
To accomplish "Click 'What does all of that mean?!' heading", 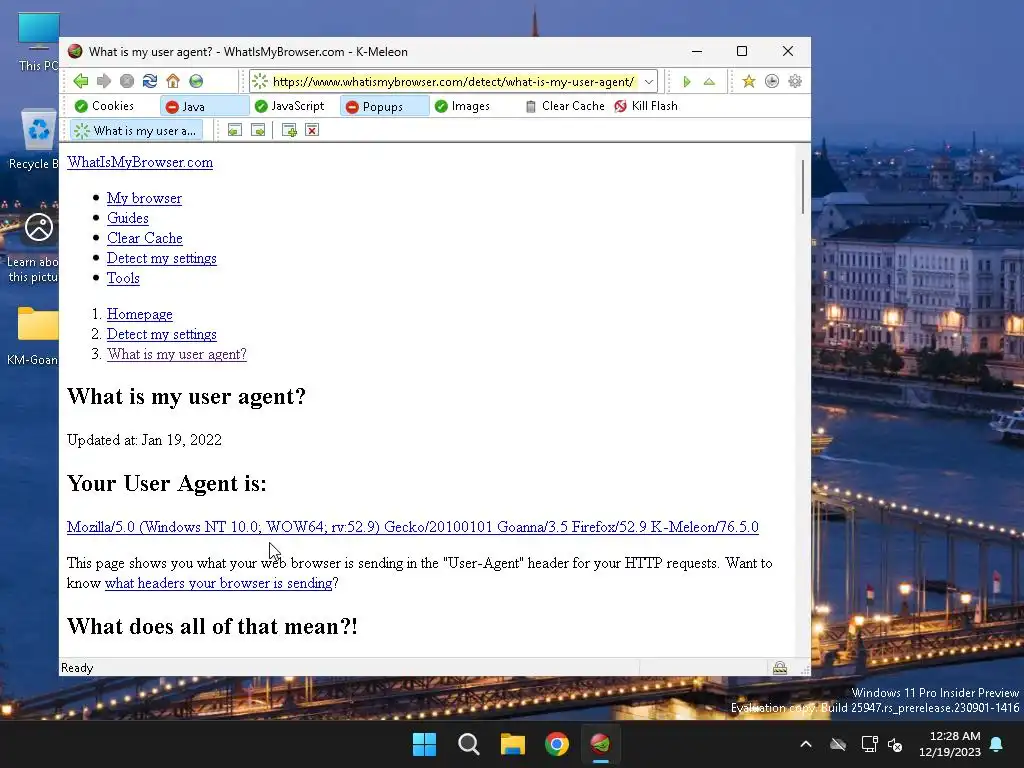I will click(212, 626).
